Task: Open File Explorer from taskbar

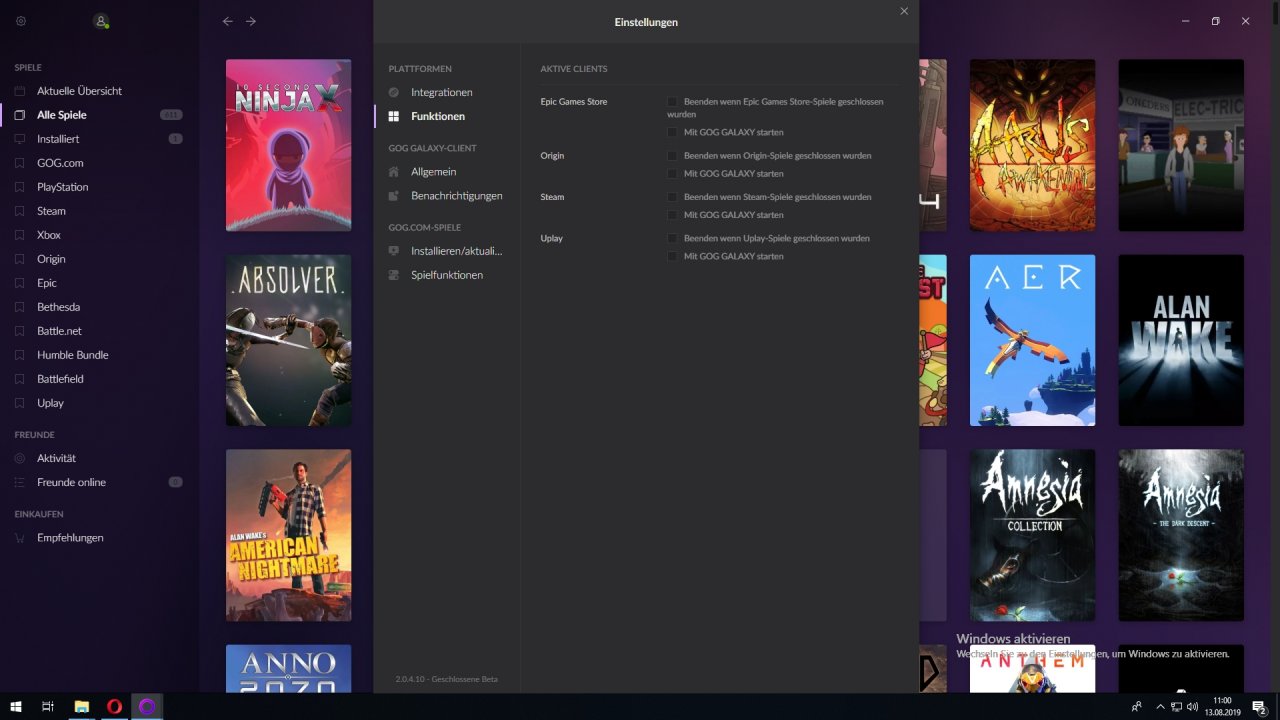Action: pyautogui.click(x=81, y=707)
